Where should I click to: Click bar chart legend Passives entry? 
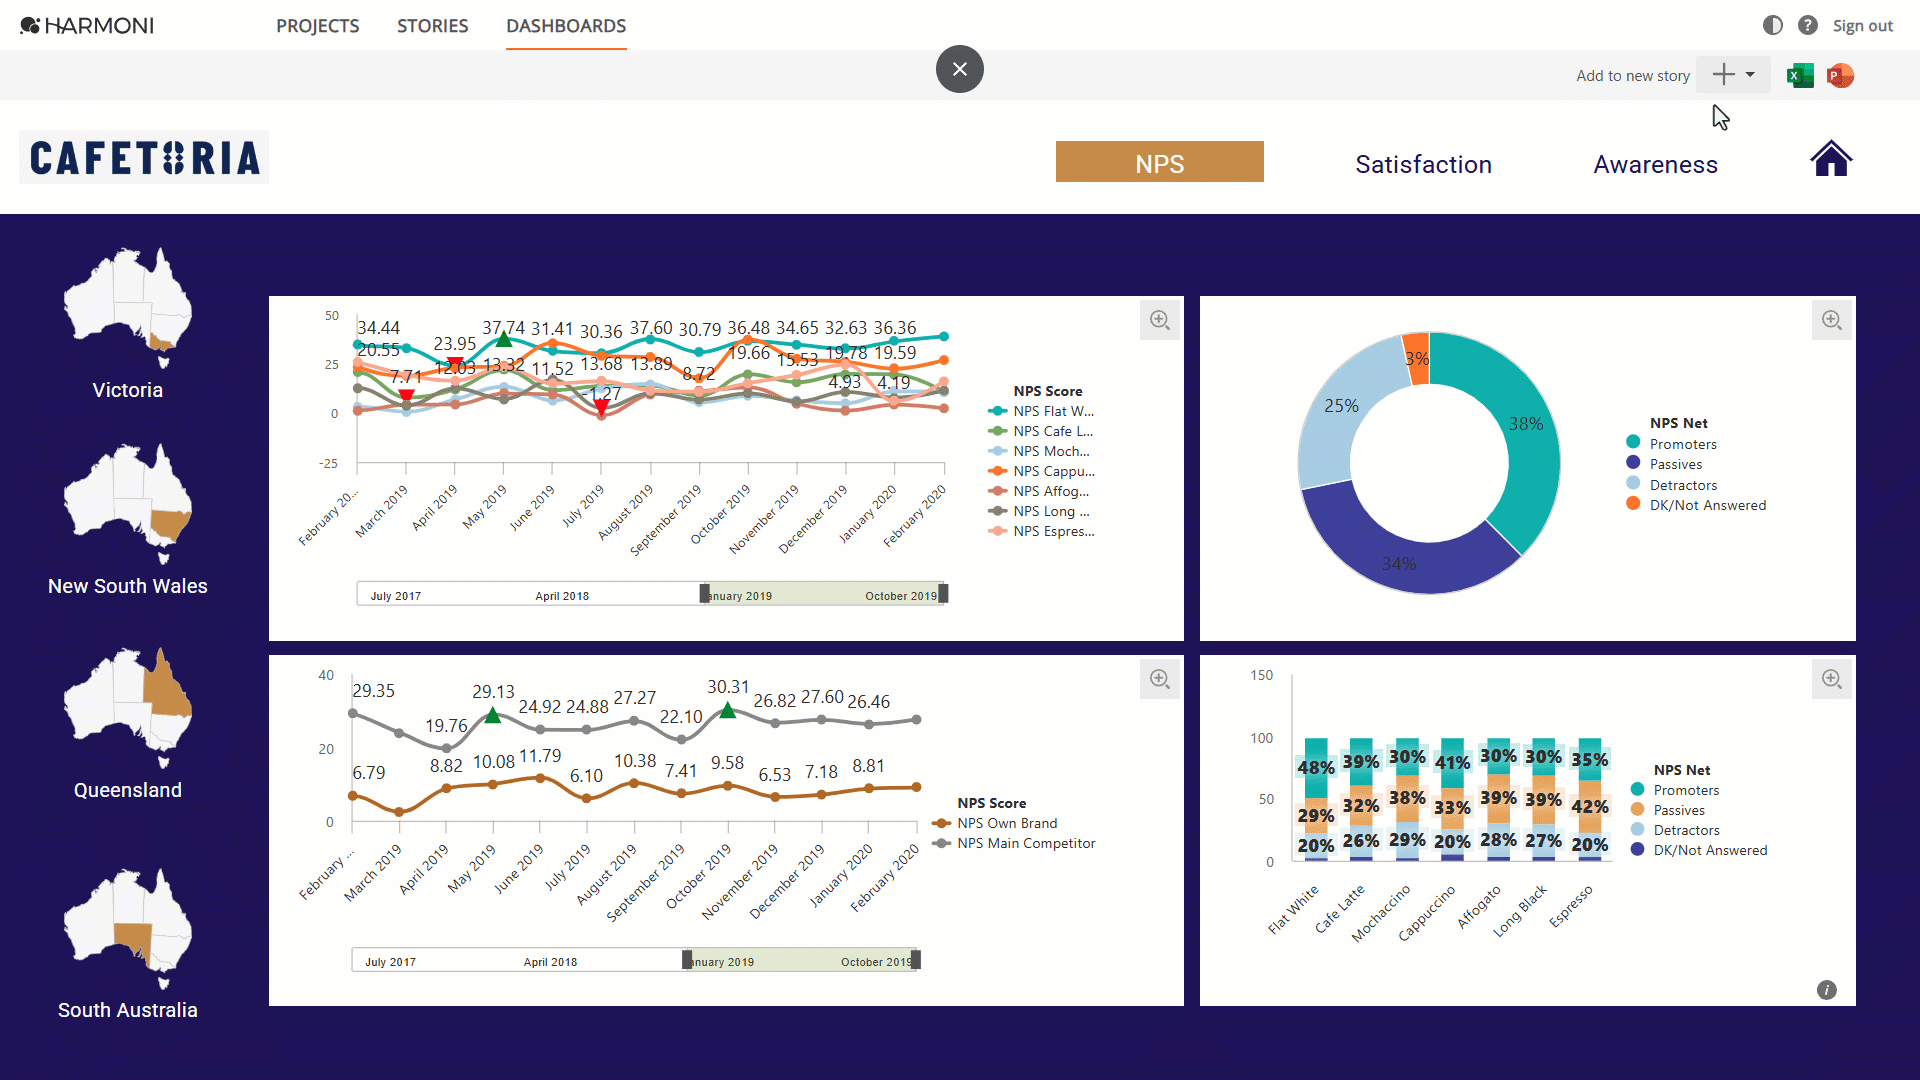1668,810
